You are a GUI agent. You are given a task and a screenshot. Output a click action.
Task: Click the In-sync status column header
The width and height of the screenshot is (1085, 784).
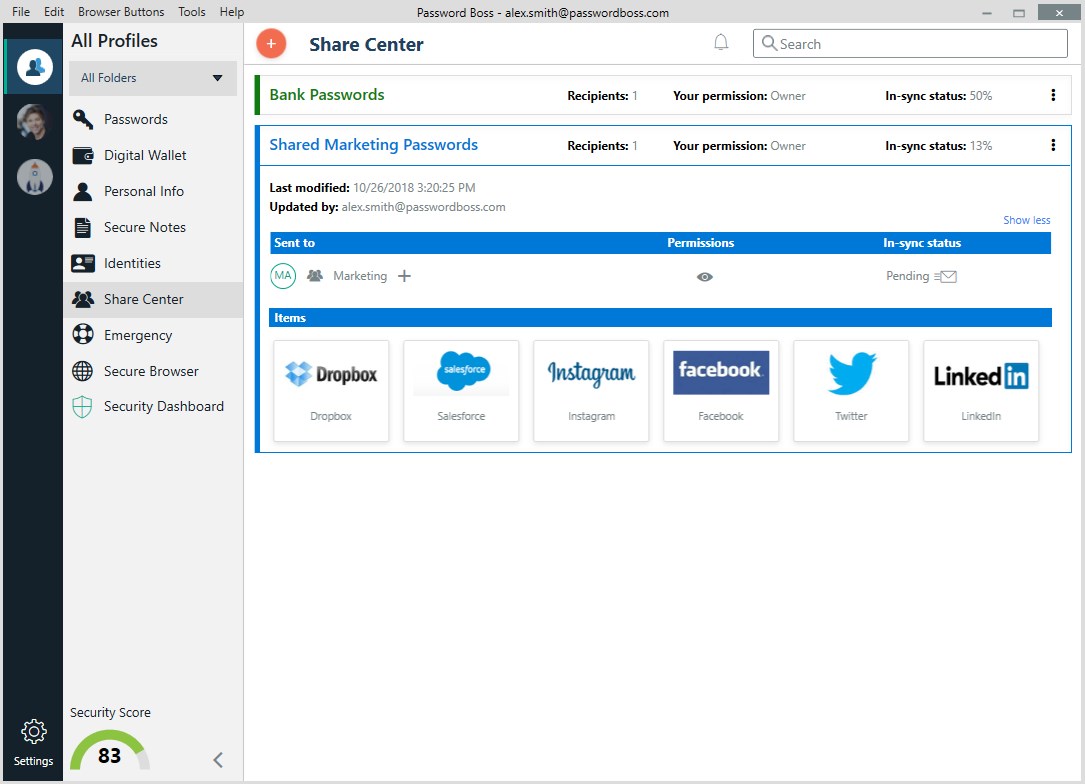(922, 243)
